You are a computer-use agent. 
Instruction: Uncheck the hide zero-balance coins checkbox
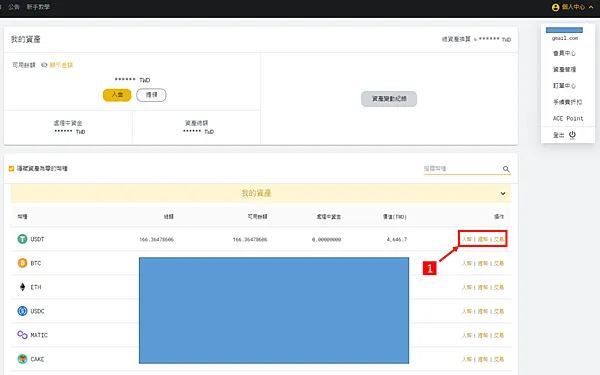point(11,169)
